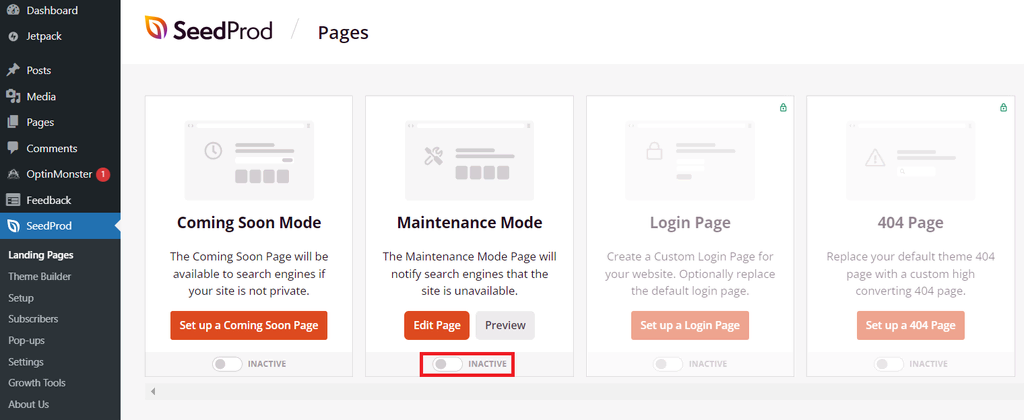
Task: Click the Maintenance Mode preview illustration
Action: (x=470, y=160)
